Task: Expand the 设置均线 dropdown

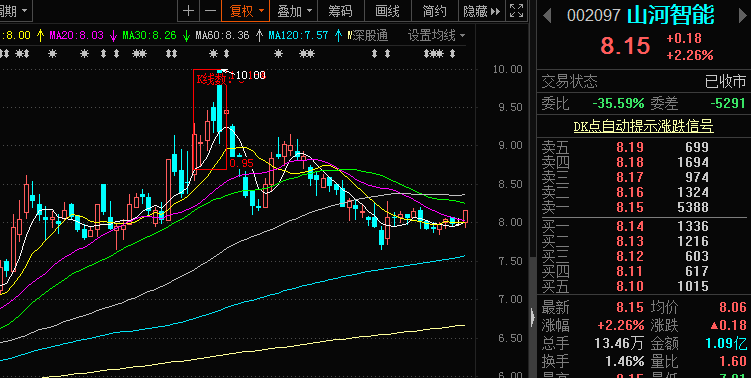Action: point(436,35)
